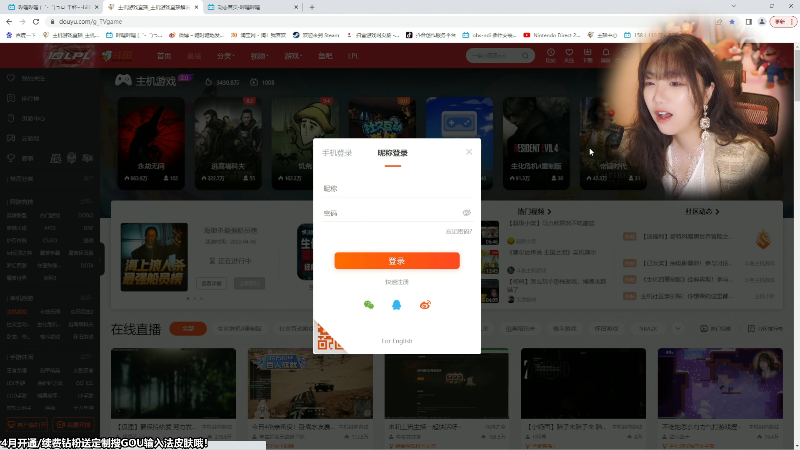The image size is (800, 450).
Task: Close the login dialog
Action: click(x=469, y=152)
